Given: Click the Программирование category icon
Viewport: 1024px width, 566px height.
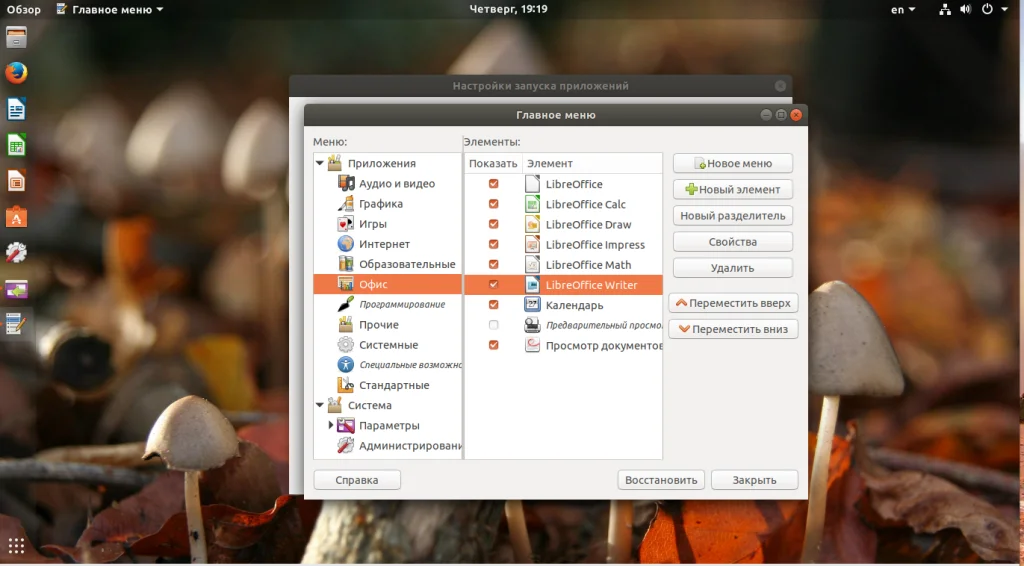Looking at the screenshot, I should 345,304.
